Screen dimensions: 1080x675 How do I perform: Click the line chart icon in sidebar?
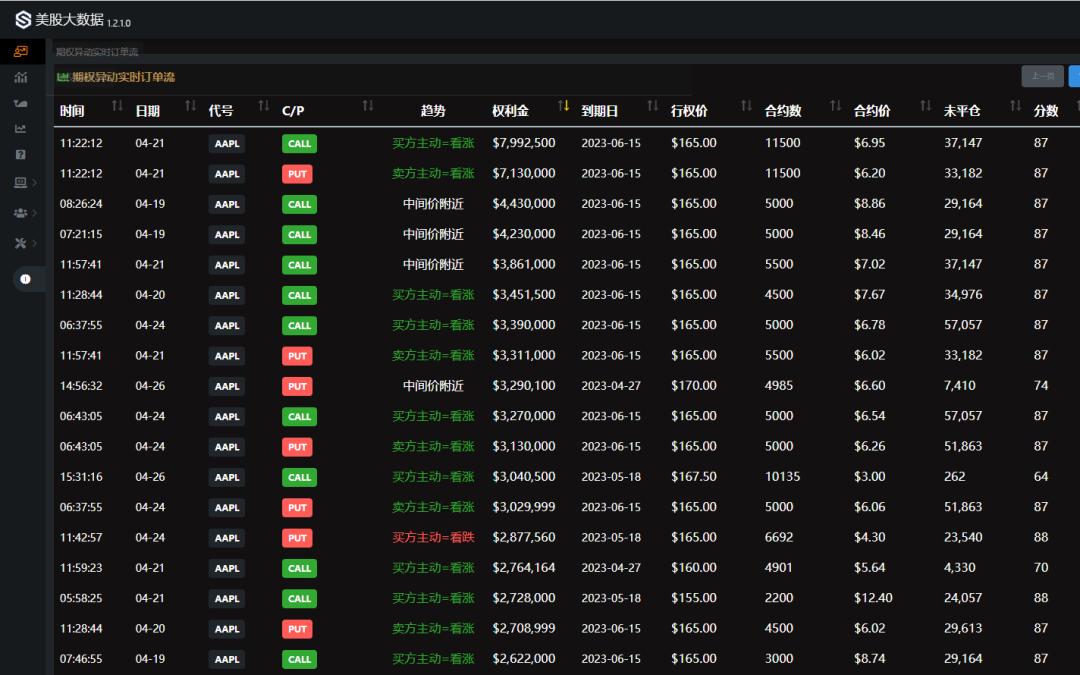coord(21,128)
